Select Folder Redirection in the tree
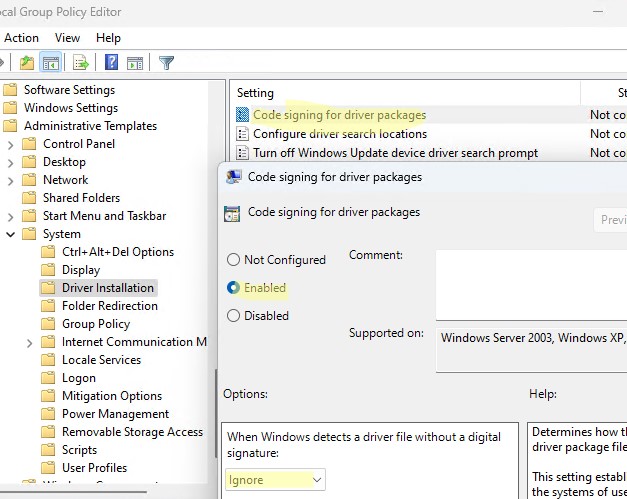 pyautogui.click(x=110, y=306)
